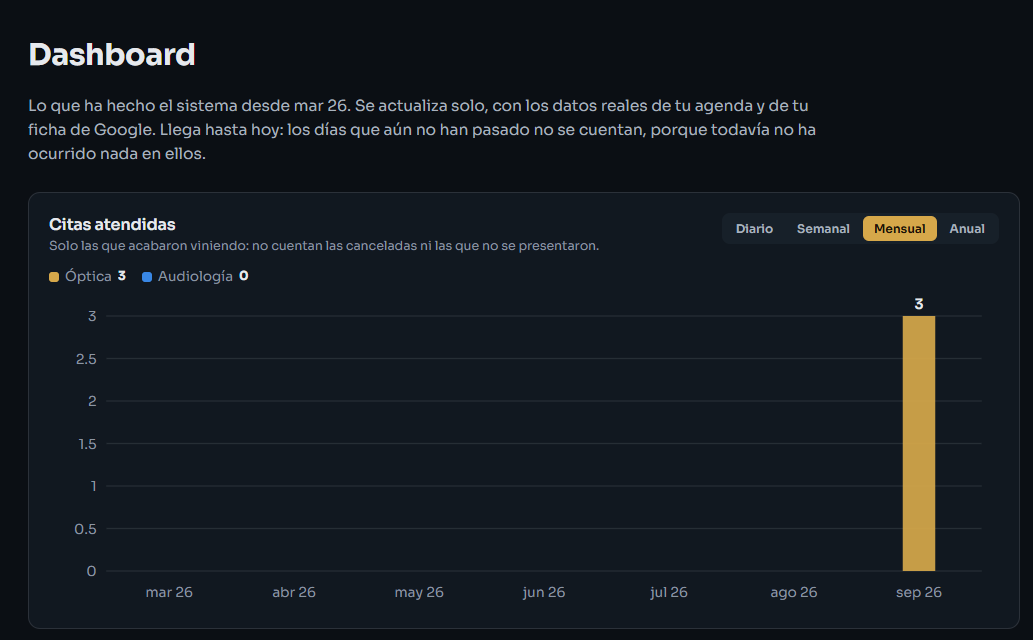Click the sep 26 axis label
This screenshot has height=640, width=1033.
coord(918,593)
